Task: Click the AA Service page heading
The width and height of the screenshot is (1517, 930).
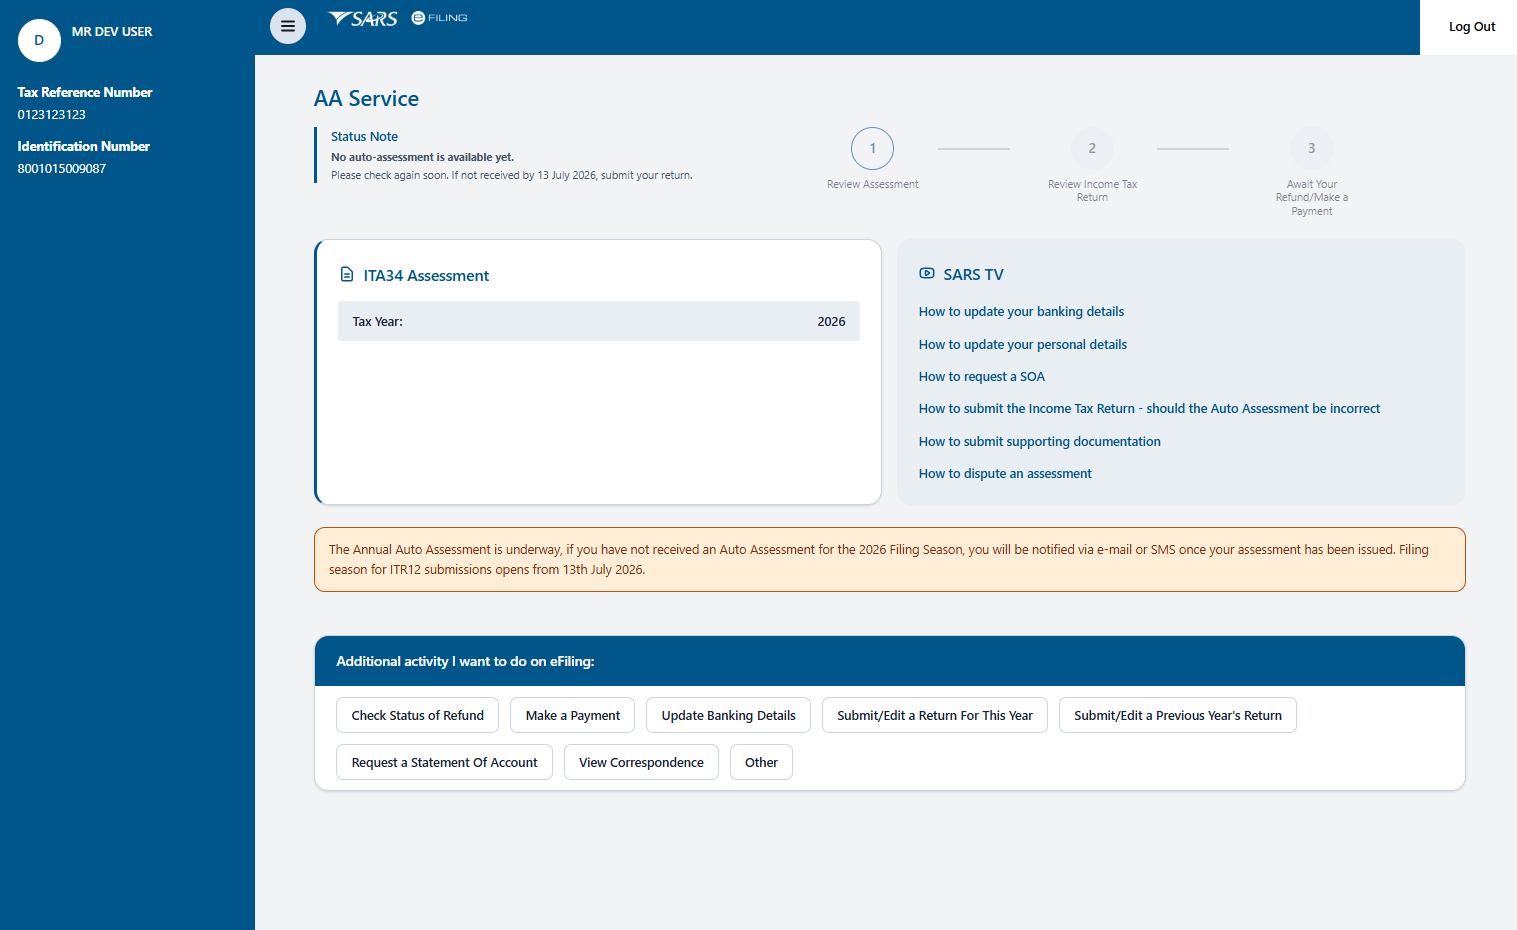Action: (366, 98)
